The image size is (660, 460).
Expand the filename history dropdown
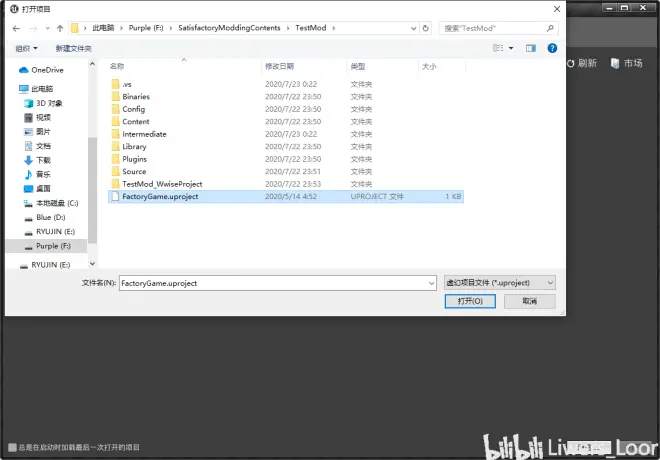tap(431, 283)
